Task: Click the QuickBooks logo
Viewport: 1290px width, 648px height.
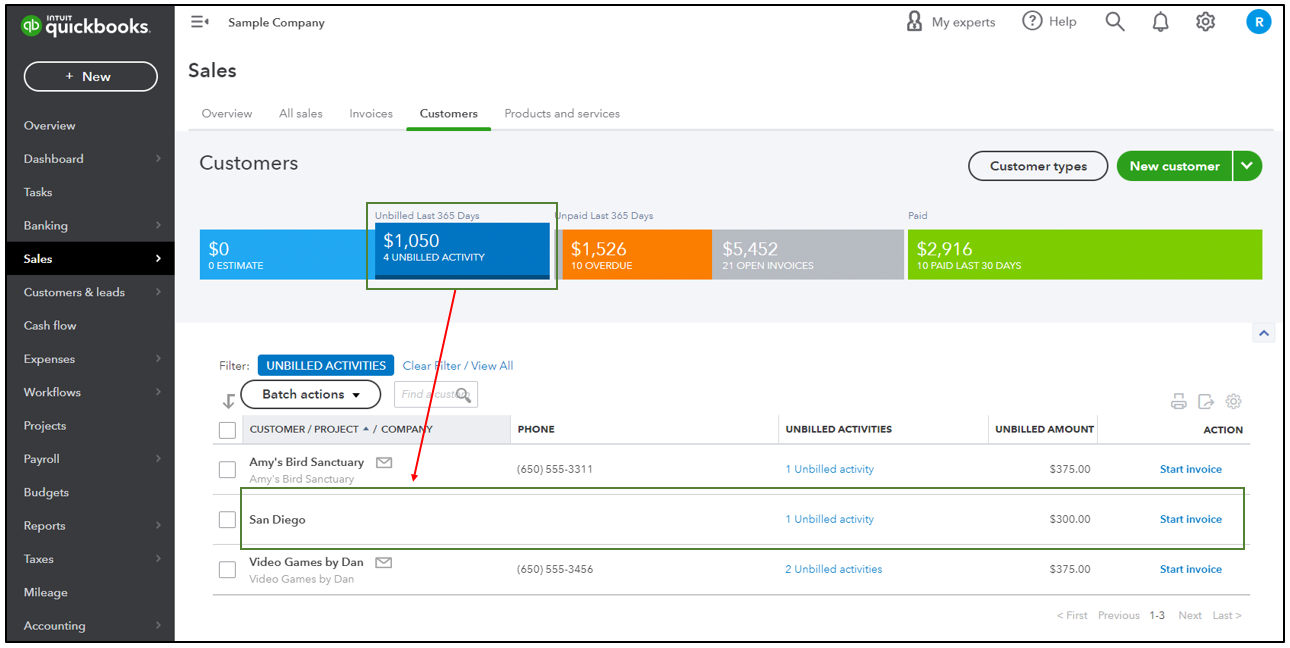Action: pyautogui.click(x=86, y=26)
